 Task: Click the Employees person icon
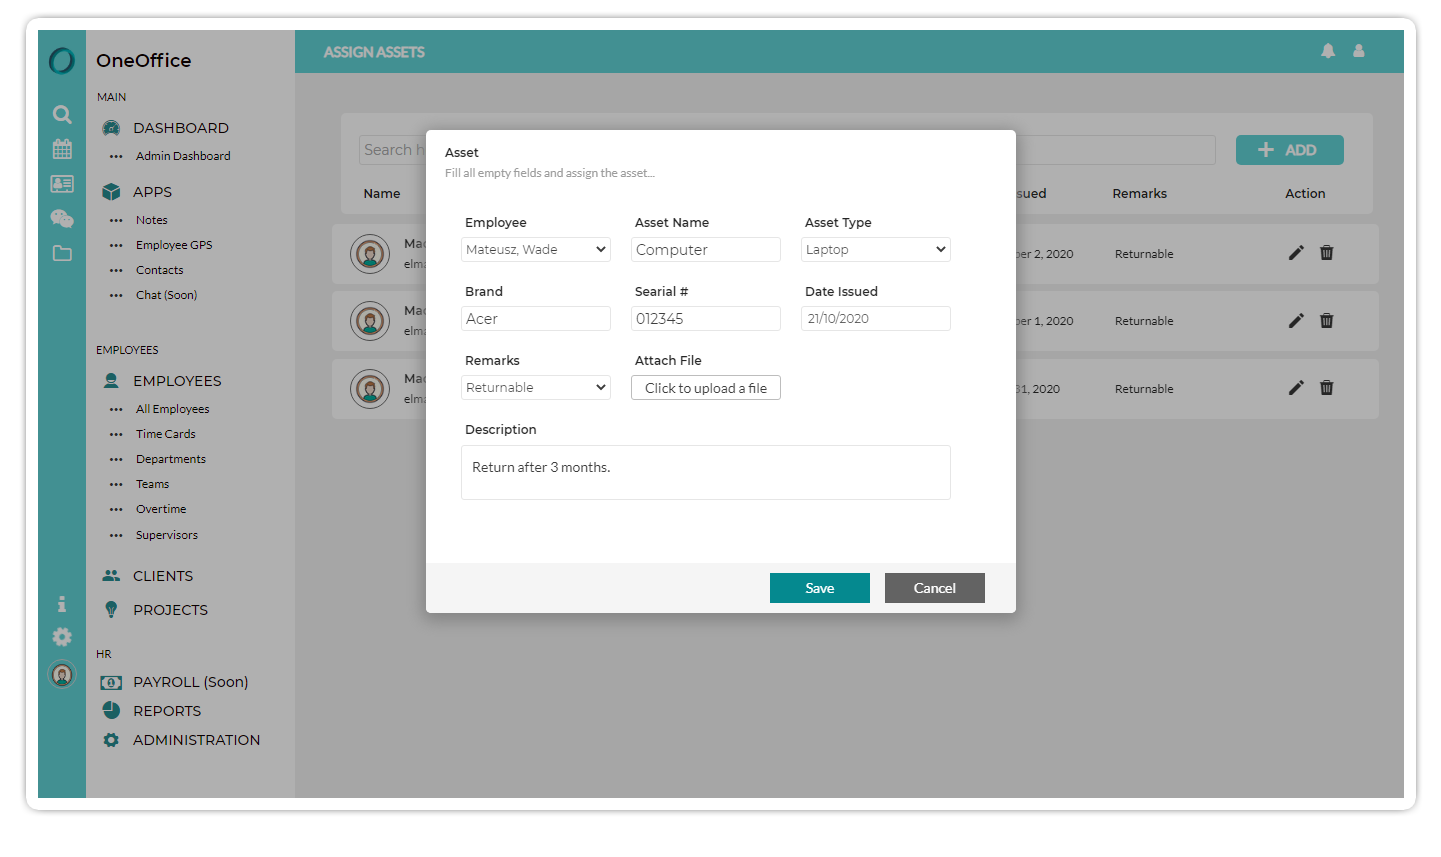111,381
